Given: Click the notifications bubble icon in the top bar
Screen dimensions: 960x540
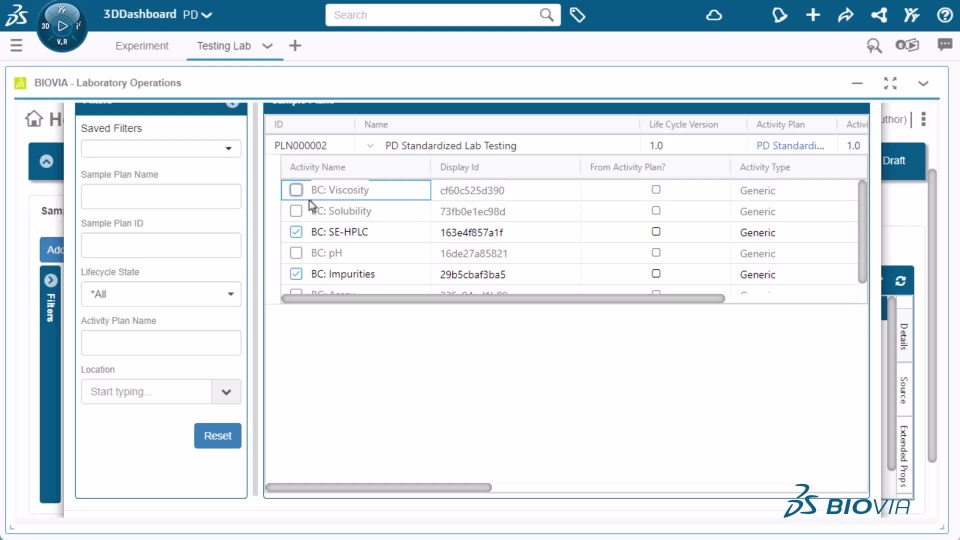Looking at the screenshot, I should click(779, 15).
